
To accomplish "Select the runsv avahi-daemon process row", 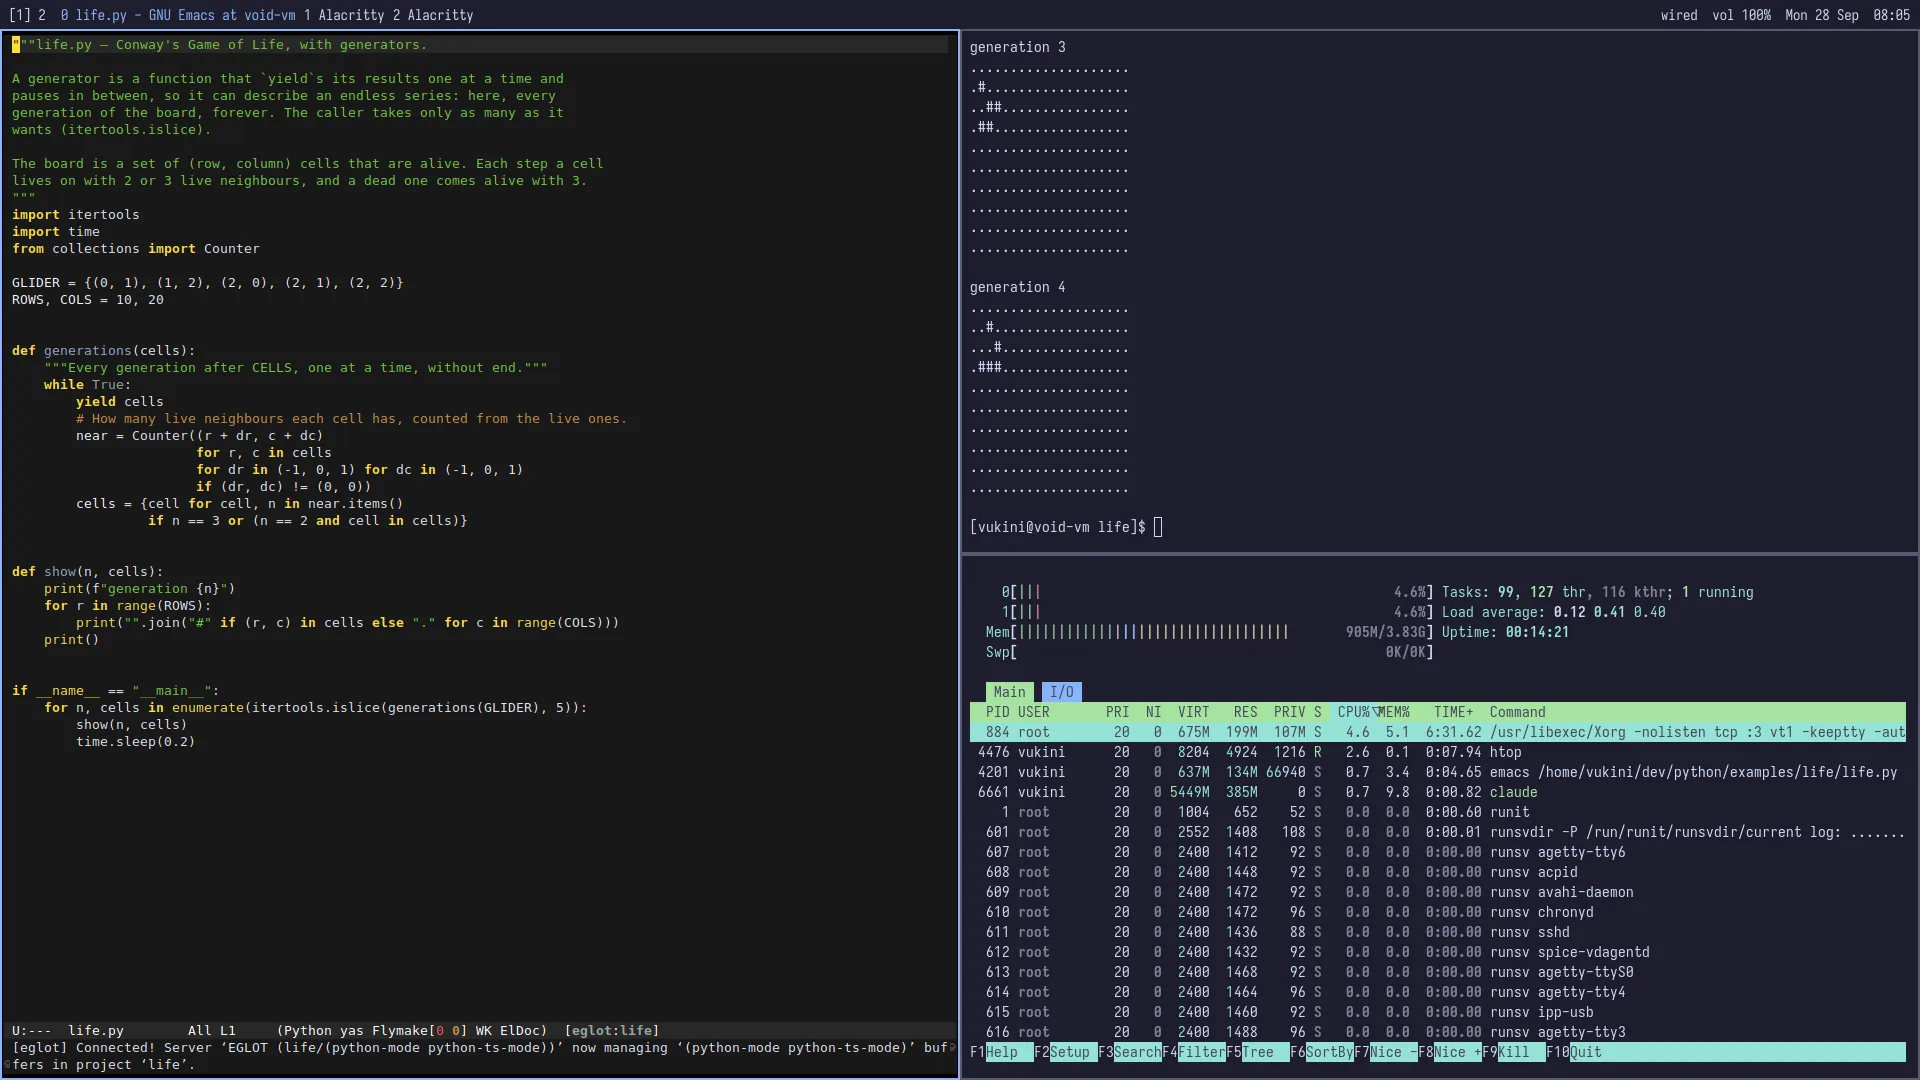I will click(1438, 892).
